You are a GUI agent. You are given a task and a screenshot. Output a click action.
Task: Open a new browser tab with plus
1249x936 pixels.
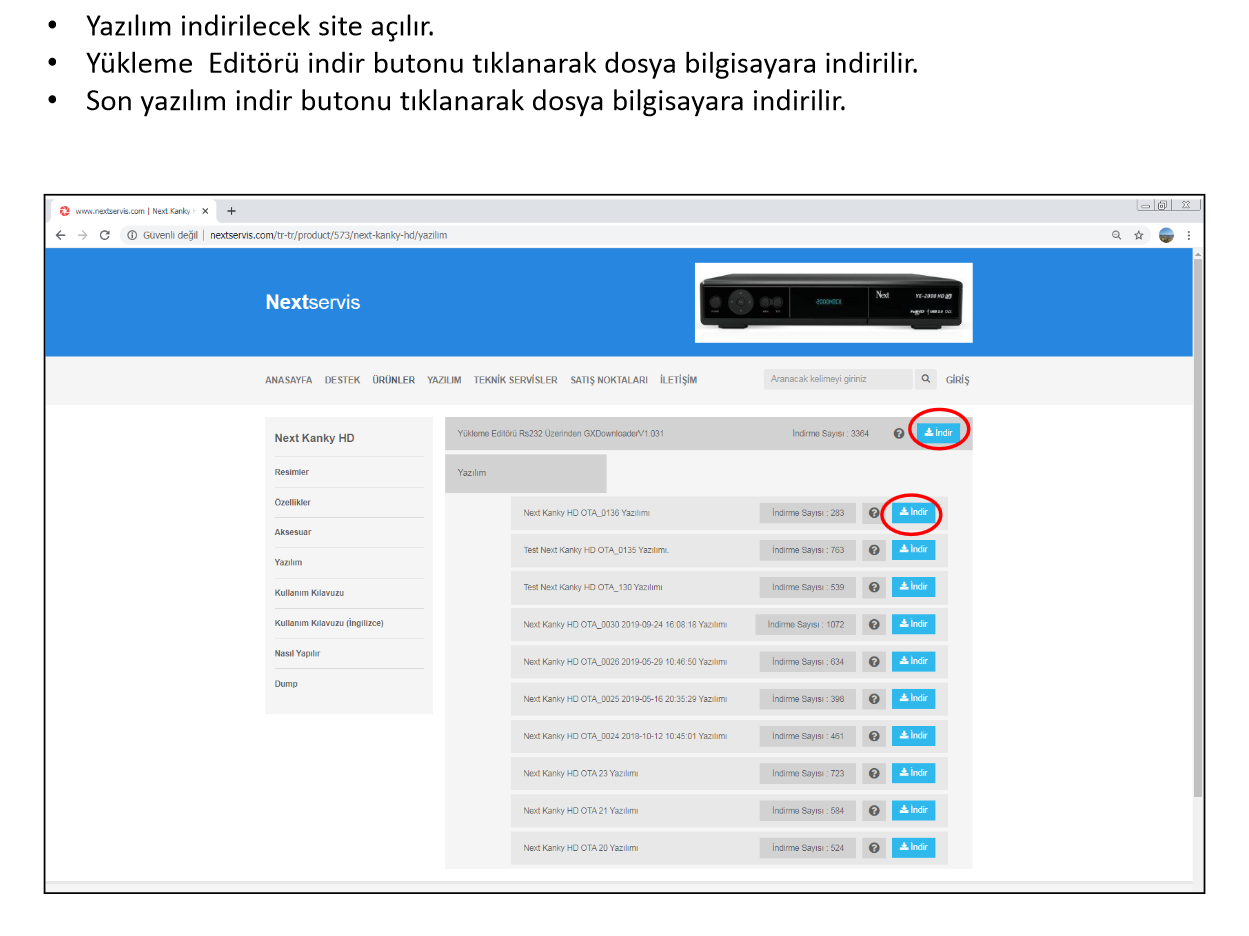(x=232, y=211)
